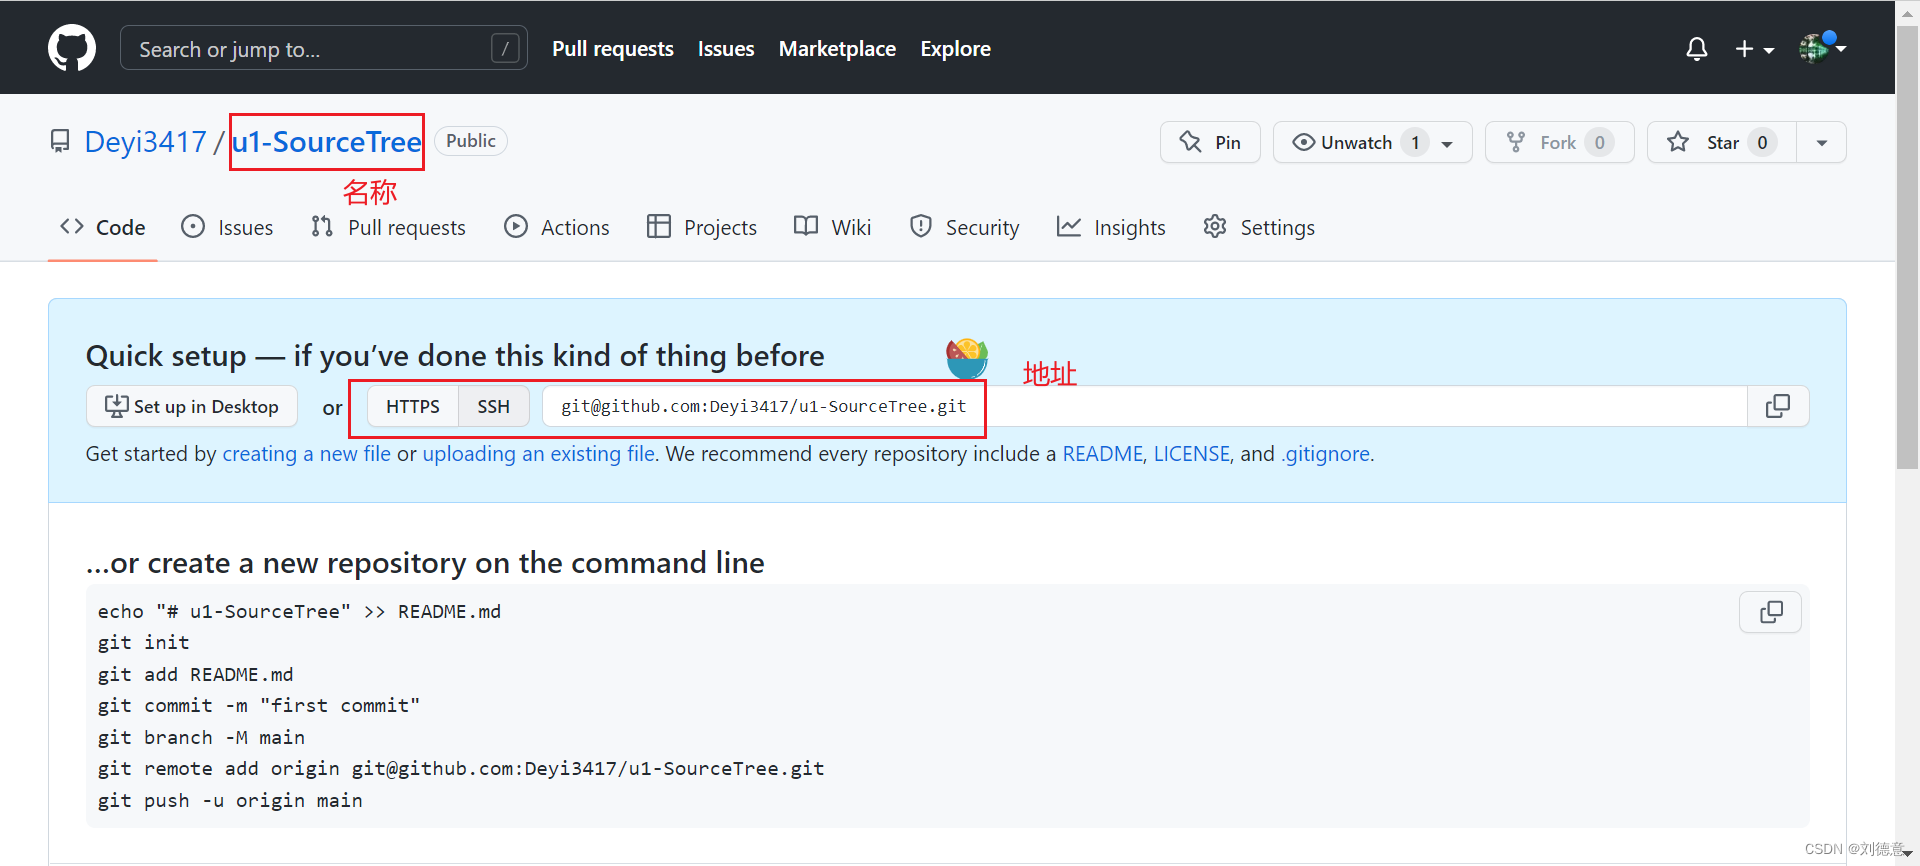1920x866 pixels.
Task: Open the Unwatch dropdown
Action: tap(1372, 142)
